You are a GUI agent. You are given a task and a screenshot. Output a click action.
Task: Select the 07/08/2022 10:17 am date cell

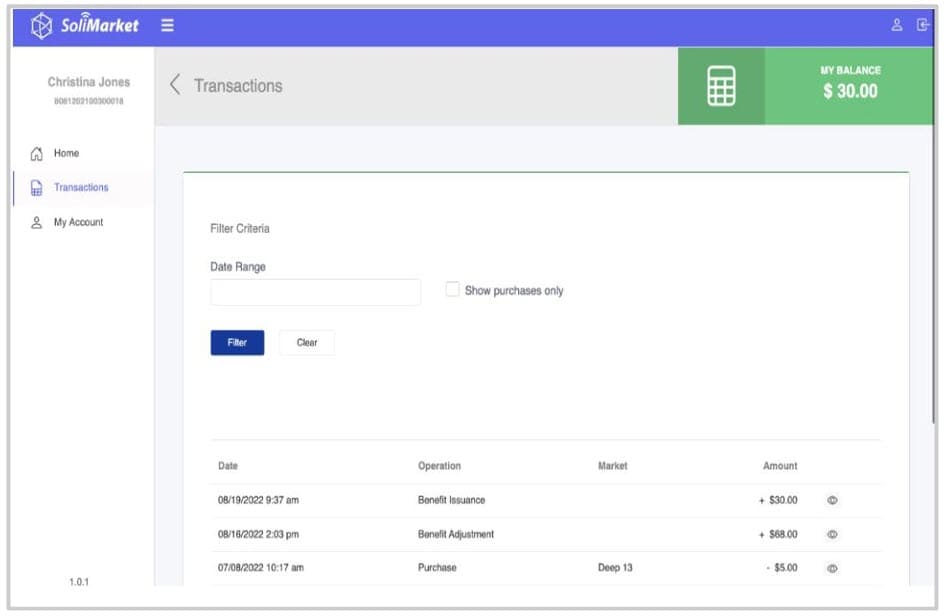click(261, 568)
